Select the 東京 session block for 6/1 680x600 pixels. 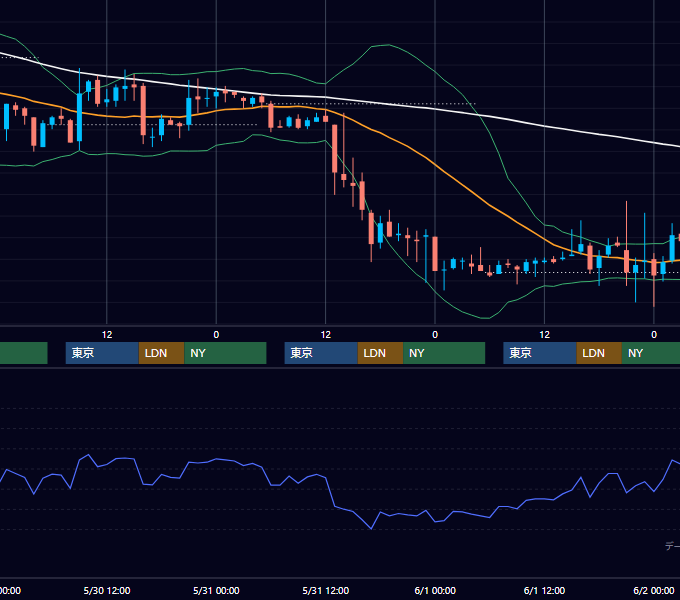click(x=540, y=353)
